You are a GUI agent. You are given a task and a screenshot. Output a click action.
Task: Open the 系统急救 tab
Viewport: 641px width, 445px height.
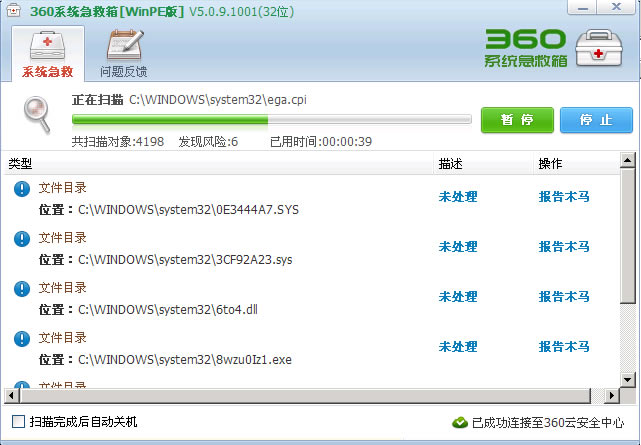coord(48,54)
